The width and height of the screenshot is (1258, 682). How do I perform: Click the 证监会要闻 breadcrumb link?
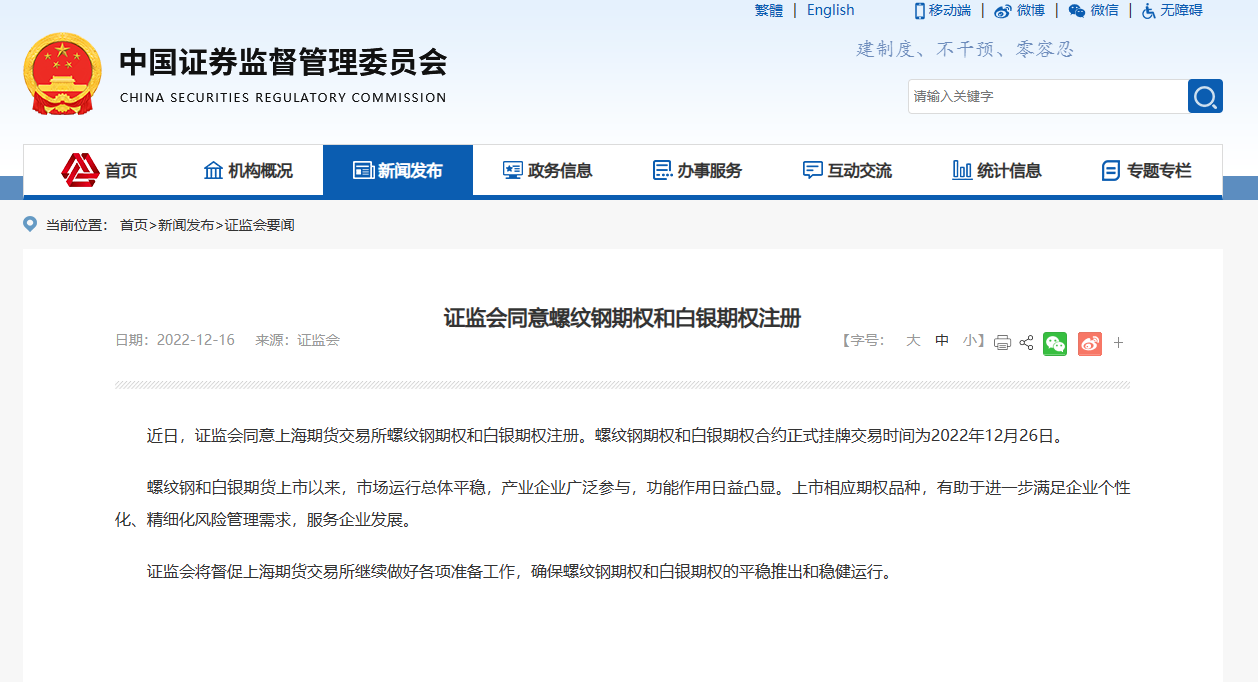259,225
